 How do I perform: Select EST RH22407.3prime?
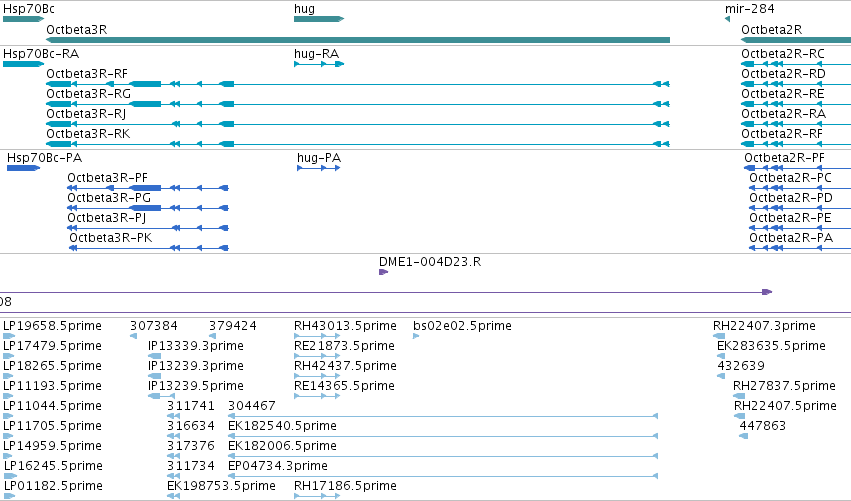[x=764, y=326]
